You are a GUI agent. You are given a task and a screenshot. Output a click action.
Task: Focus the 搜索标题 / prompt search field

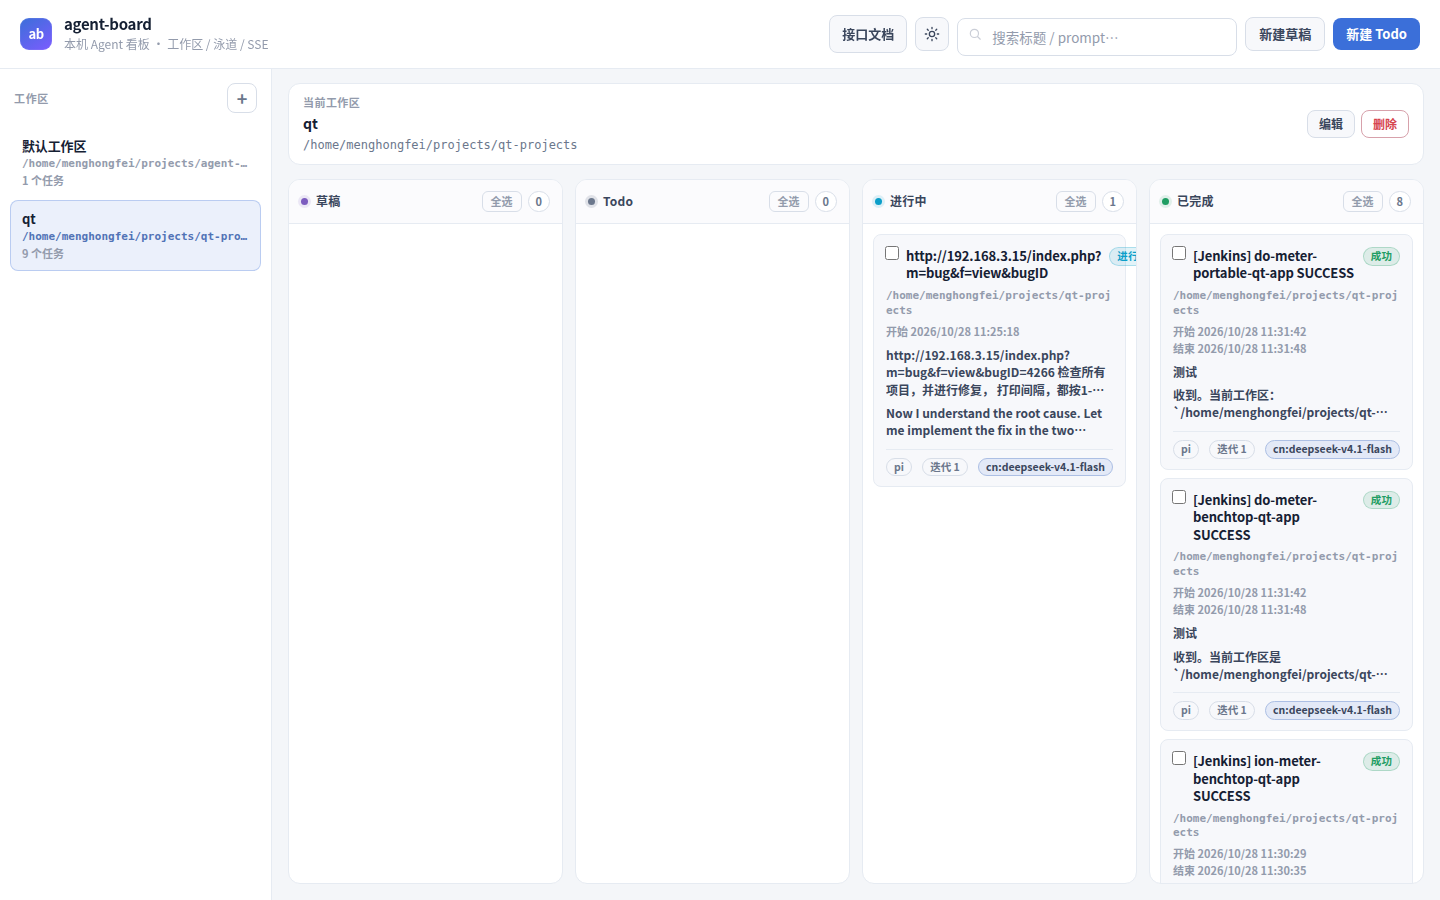click(x=1097, y=37)
